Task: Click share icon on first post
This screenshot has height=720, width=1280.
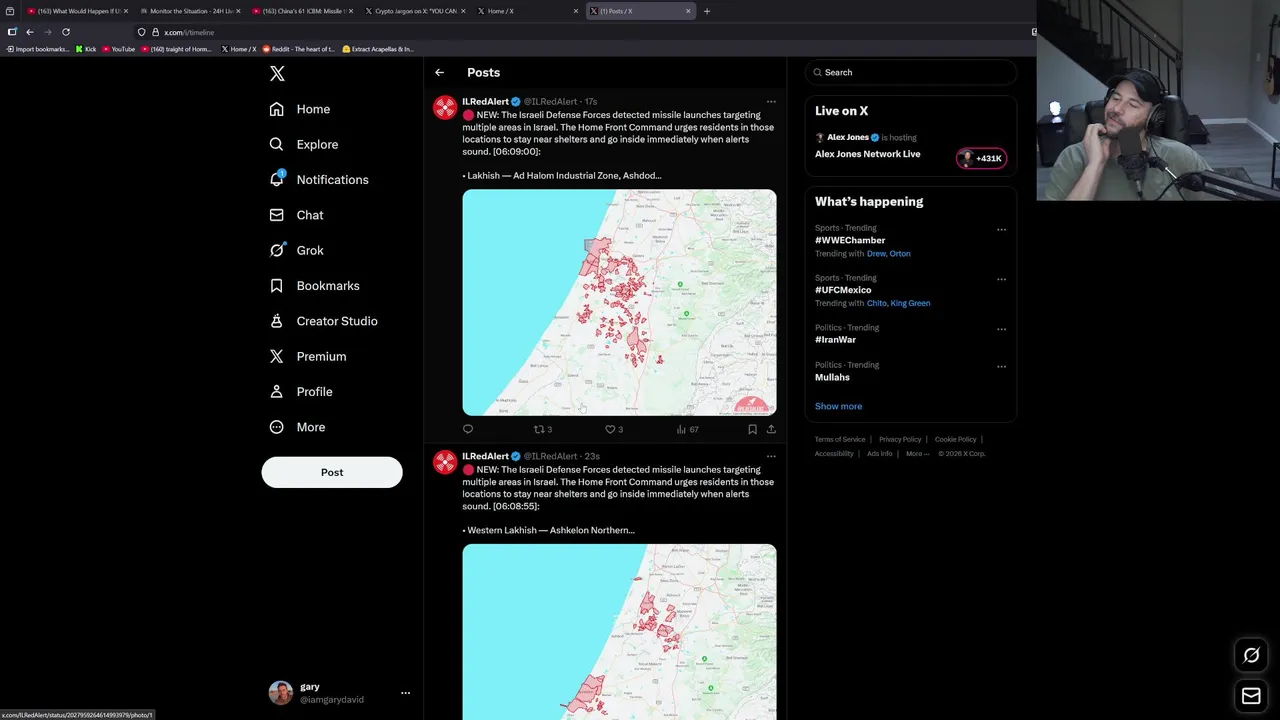Action: [771, 429]
